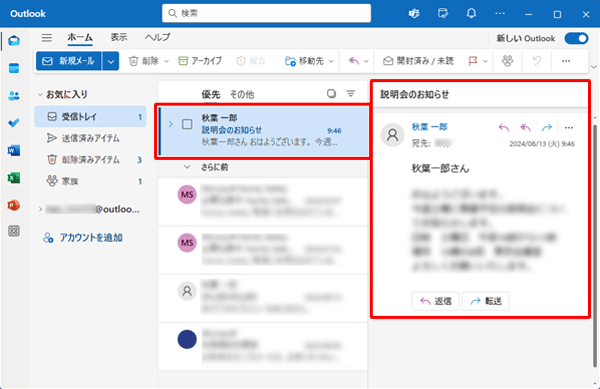Open the ヘルプ tab
This screenshot has width=600, height=389.
158,37
